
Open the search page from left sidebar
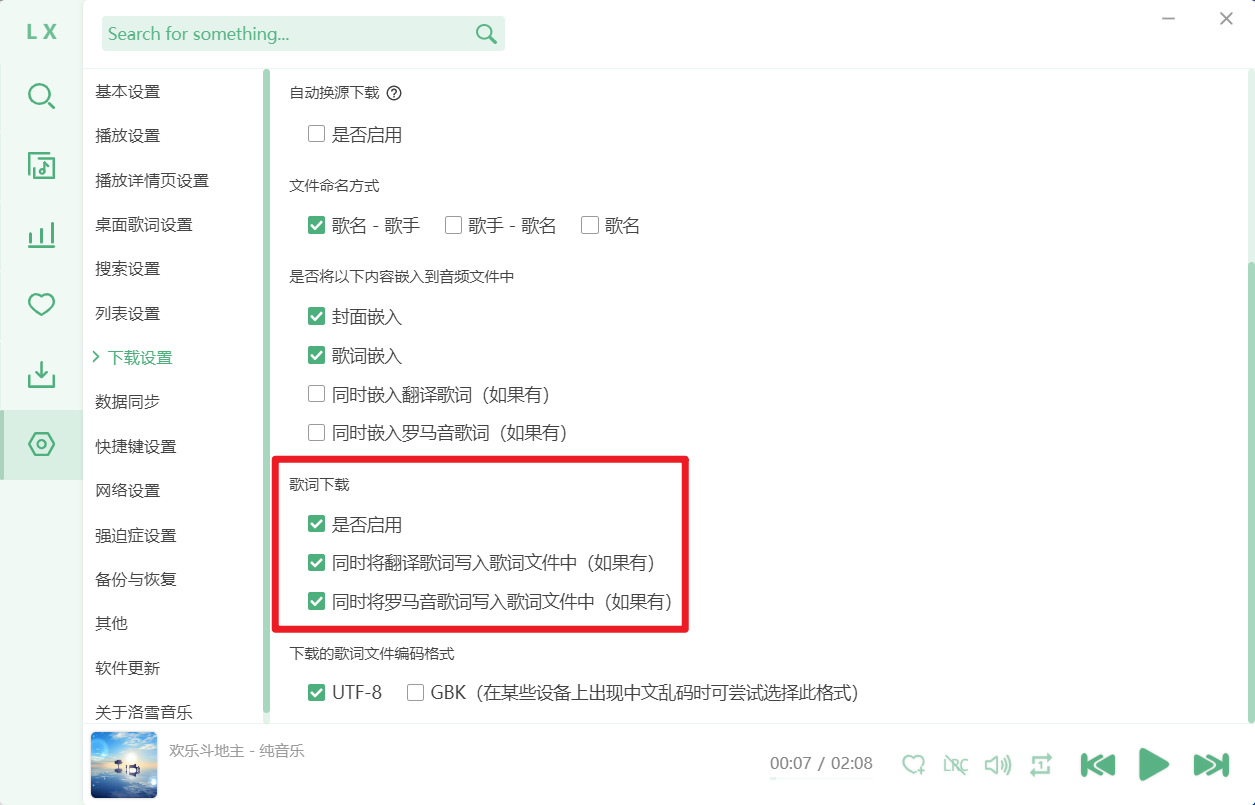(41, 97)
